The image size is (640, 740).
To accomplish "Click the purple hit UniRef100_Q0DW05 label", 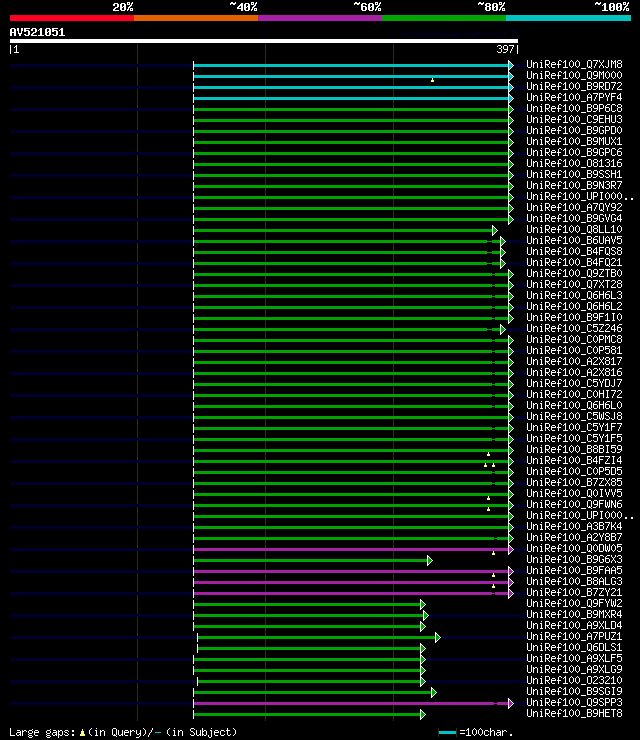I will tap(574, 548).
